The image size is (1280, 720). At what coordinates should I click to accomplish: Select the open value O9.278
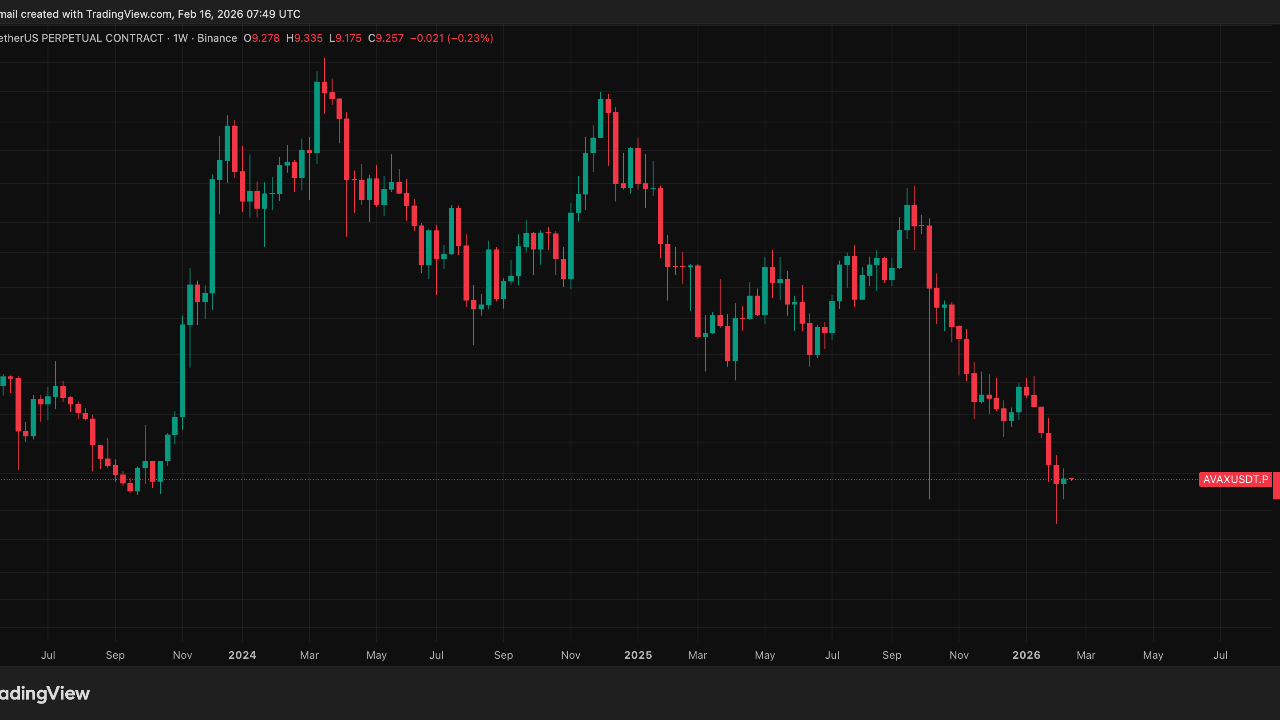[x=262, y=38]
